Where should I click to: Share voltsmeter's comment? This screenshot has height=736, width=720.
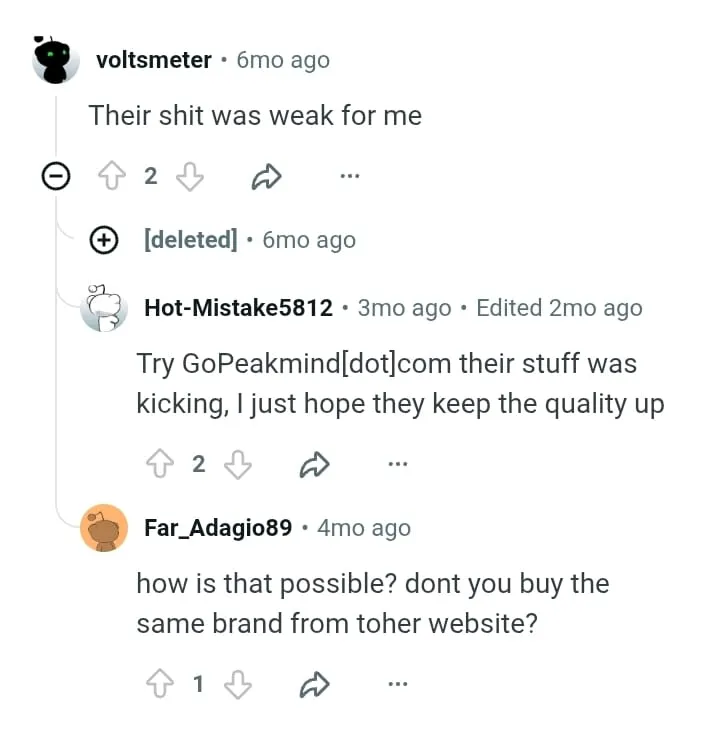tap(266, 177)
